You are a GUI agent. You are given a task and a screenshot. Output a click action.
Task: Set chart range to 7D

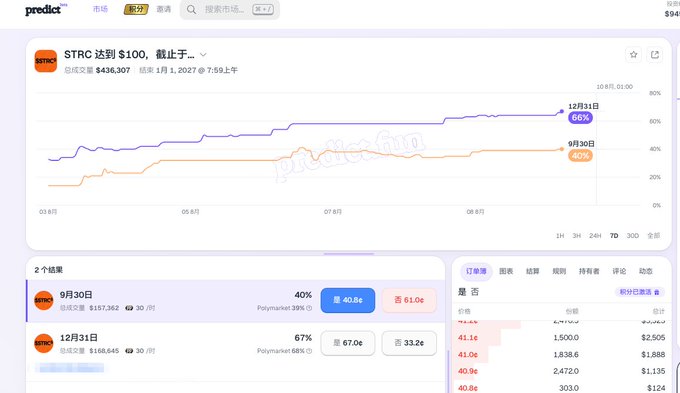[x=614, y=236]
